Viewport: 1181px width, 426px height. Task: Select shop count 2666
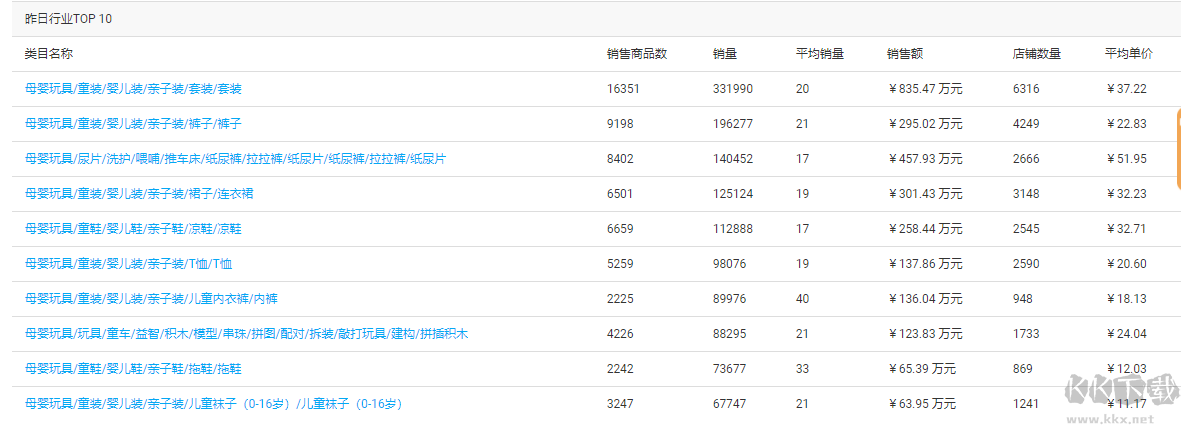[x=1027, y=159]
